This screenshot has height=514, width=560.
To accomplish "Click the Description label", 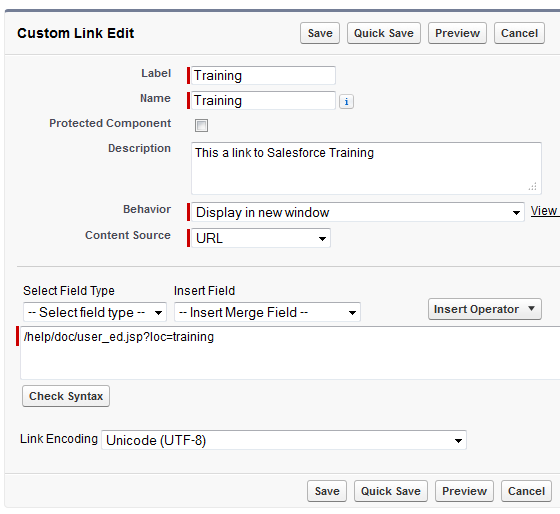I will [x=139, y=148].
